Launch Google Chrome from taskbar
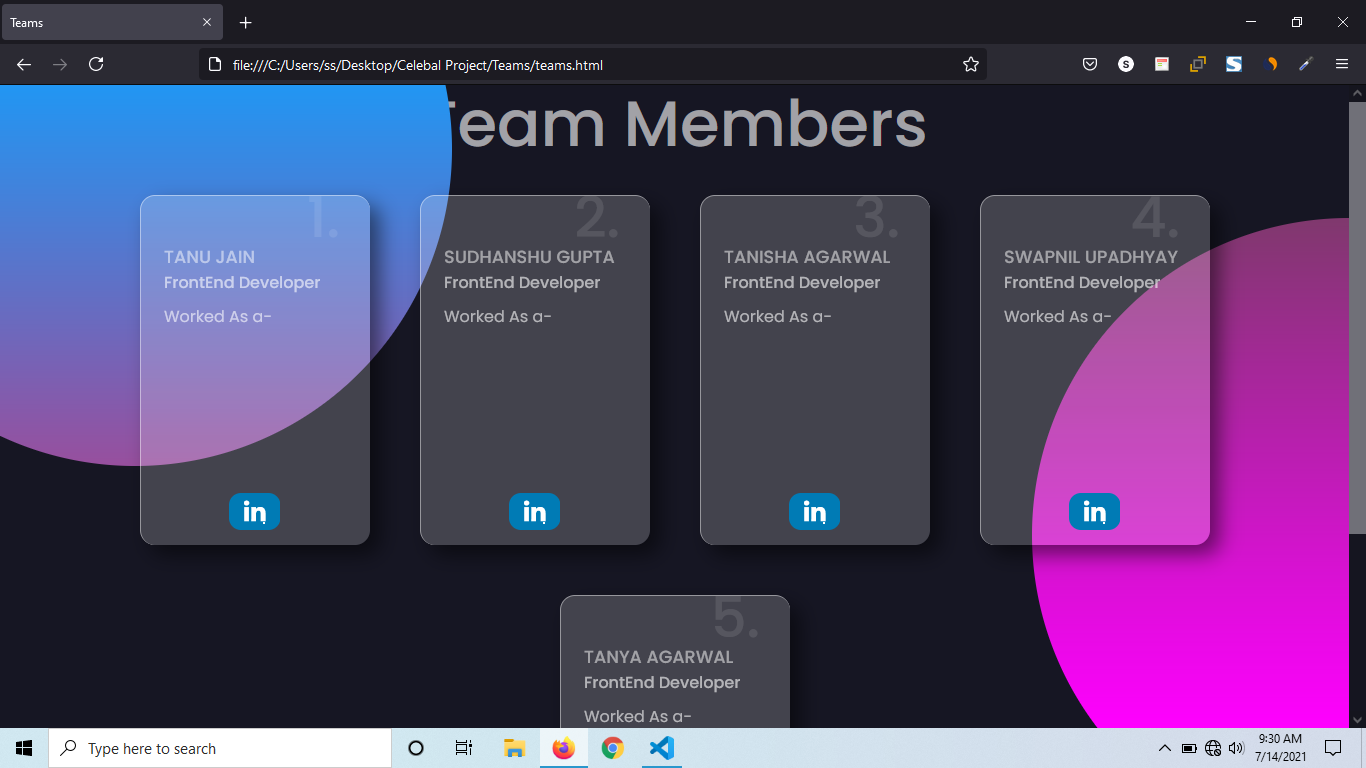 pos(613,748)
